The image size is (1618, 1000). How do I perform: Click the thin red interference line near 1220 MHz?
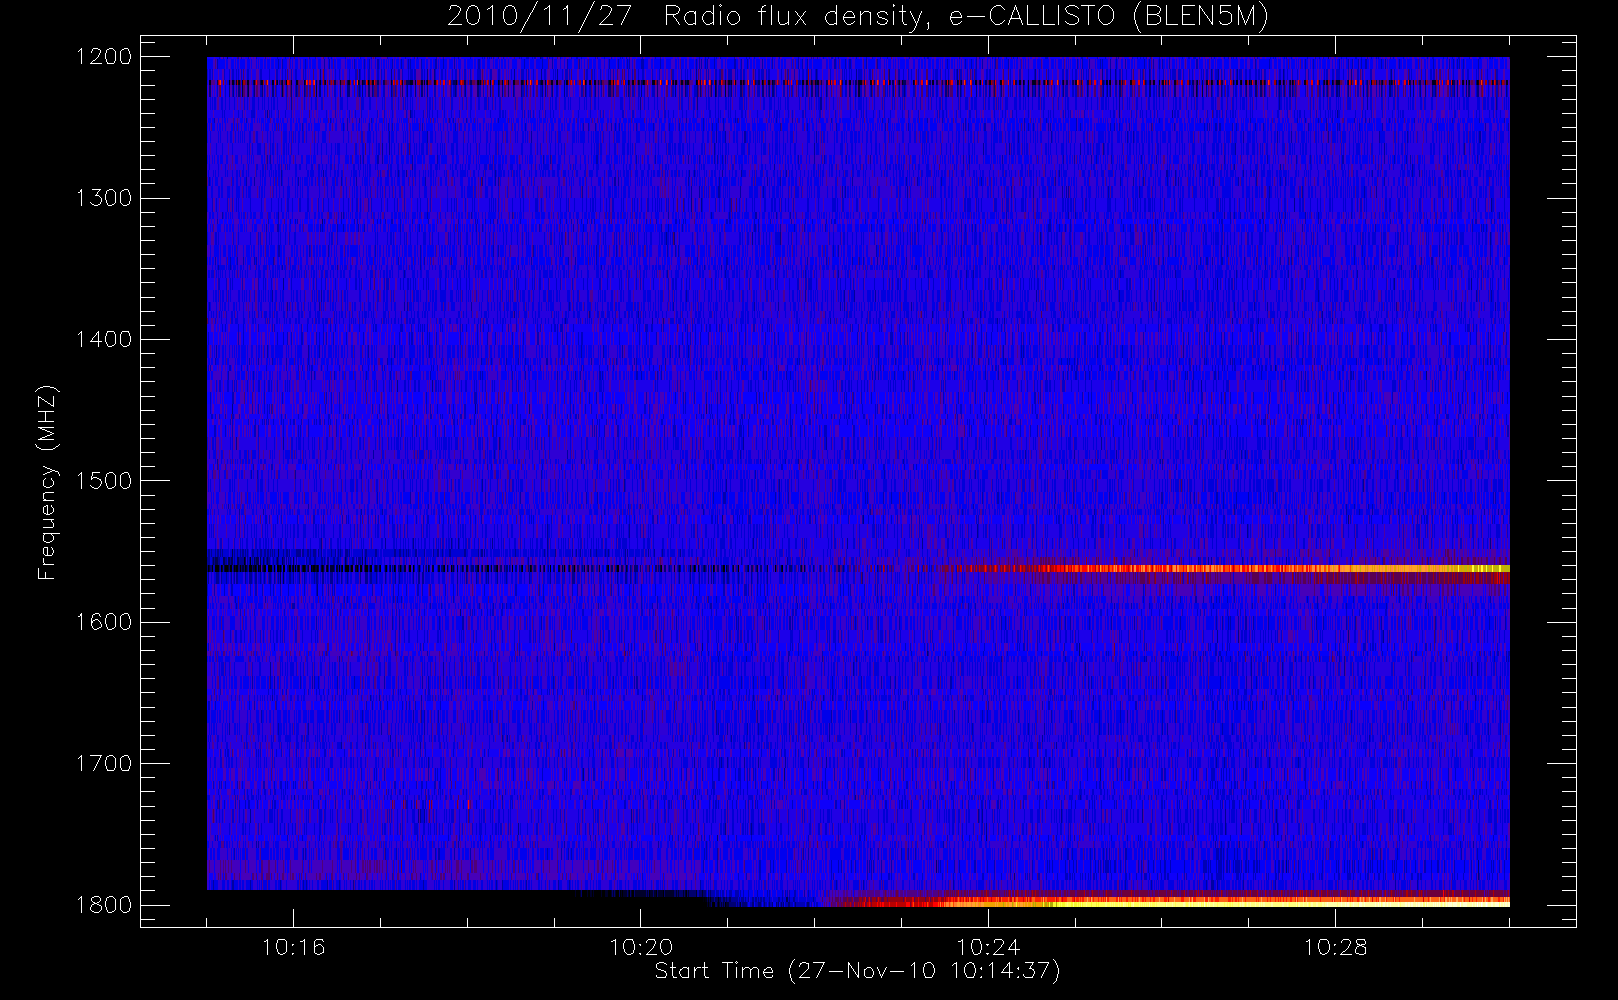(x=858, y=82)
